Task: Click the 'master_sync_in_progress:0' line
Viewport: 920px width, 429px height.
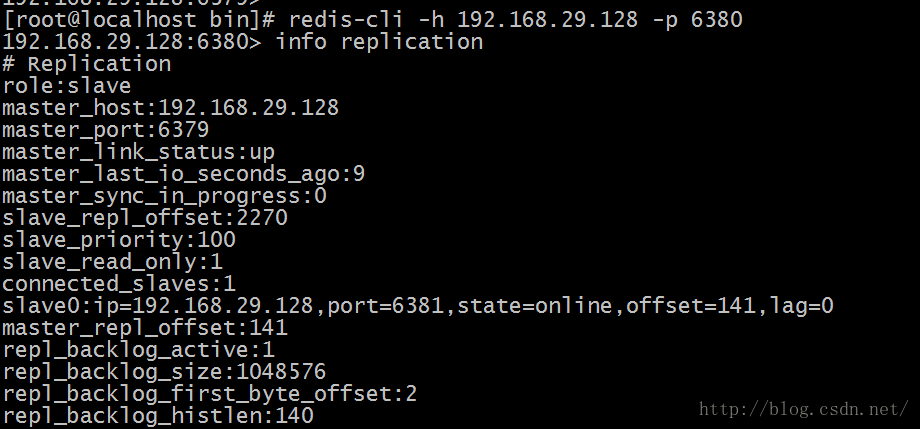Action: pos(164,196)
